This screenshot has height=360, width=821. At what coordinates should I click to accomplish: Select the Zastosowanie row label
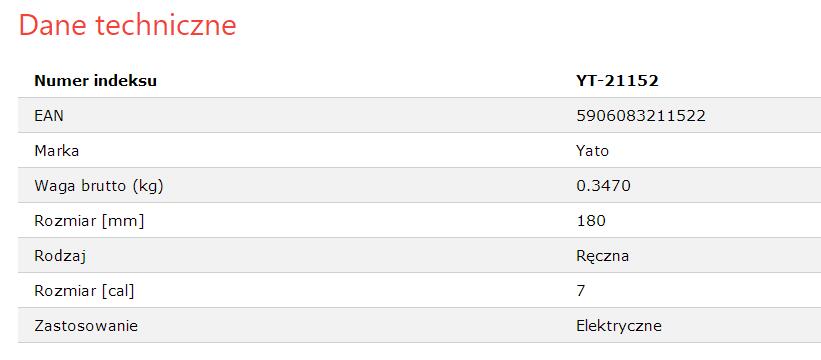(x=86, y=326)
